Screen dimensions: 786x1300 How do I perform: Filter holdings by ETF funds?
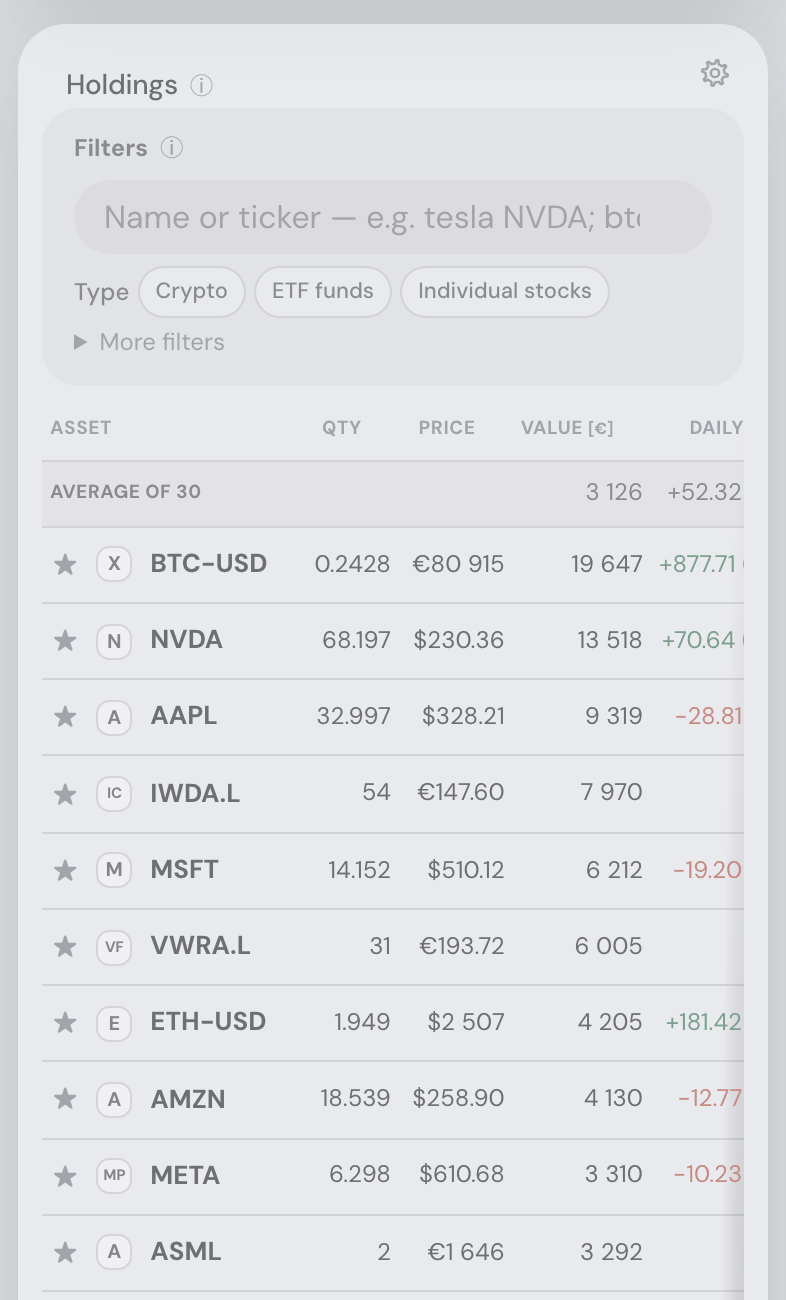coord(323,292)
